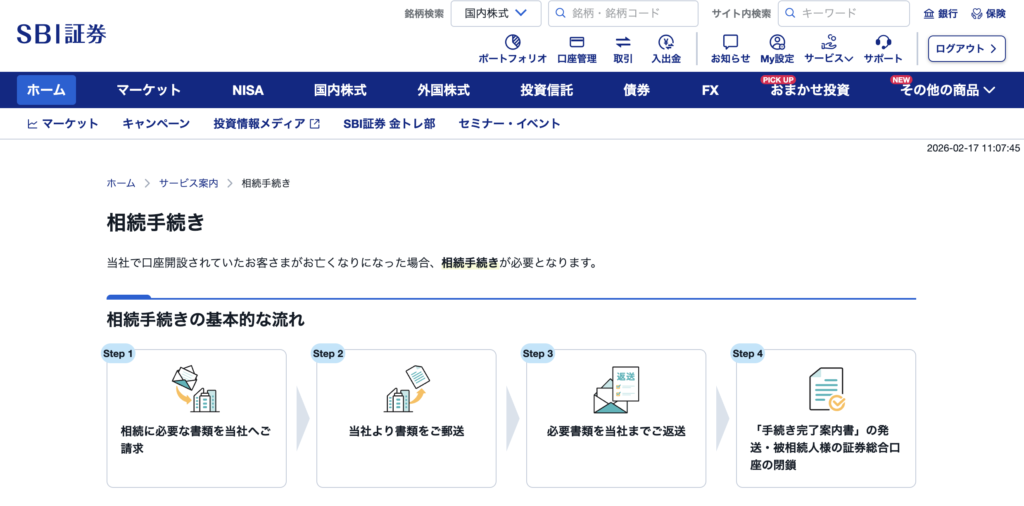Click the SBI証券 logo

click(x=61, y=34)
